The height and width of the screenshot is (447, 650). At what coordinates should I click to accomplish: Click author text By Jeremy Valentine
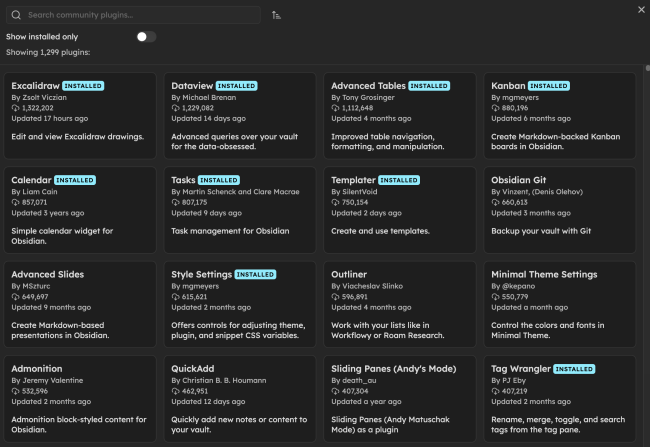click(47, 380)
